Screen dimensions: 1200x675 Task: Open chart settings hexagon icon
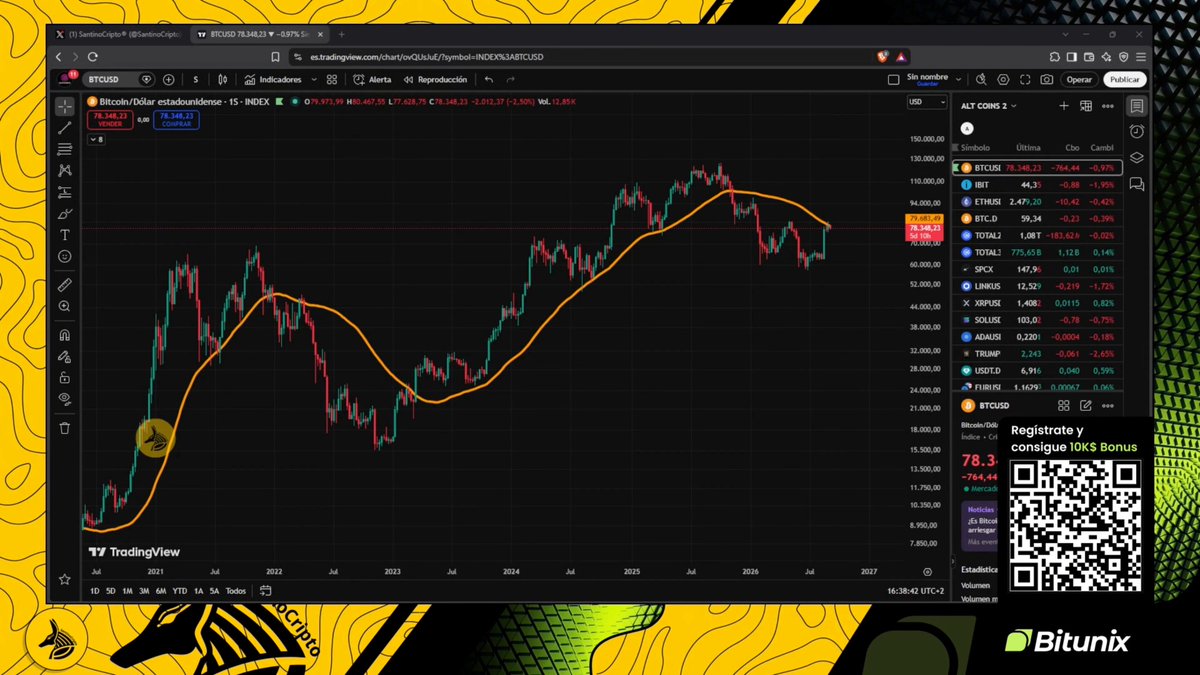tap(1003, 79)
